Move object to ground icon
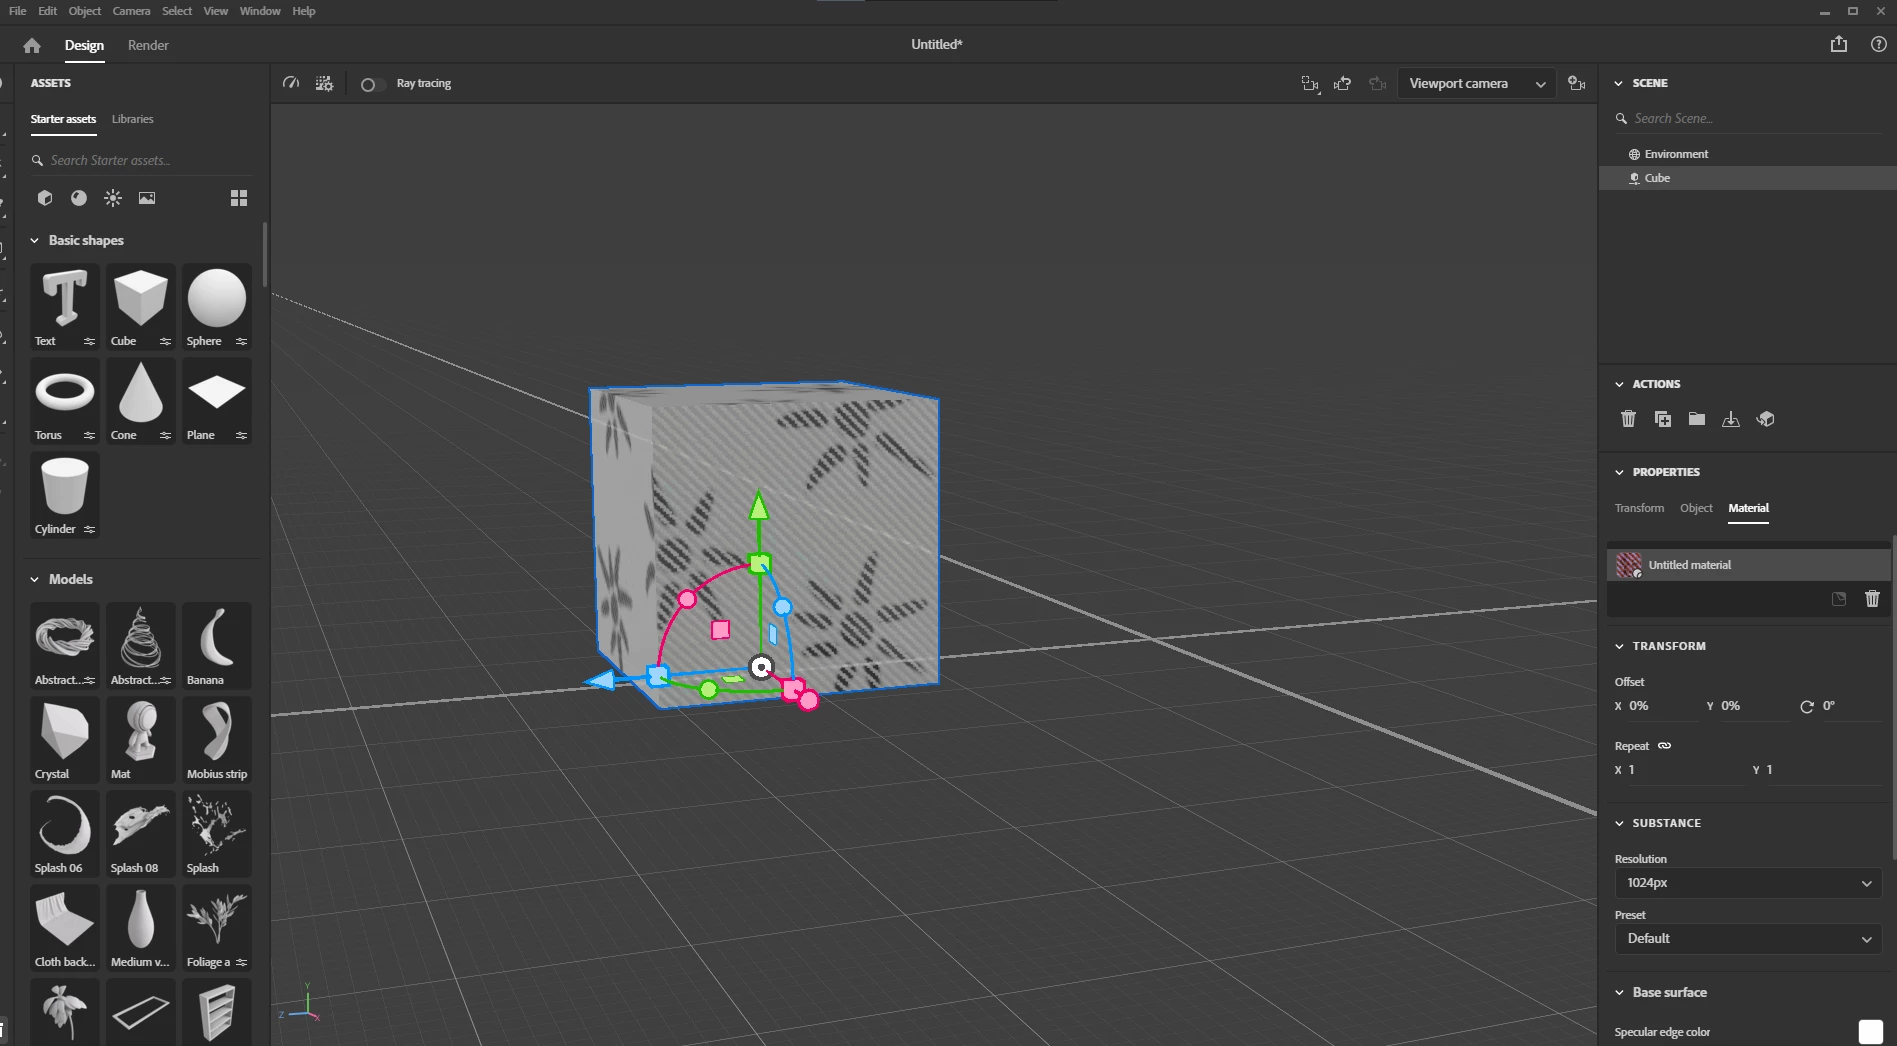The image size is (1897, 1046). [x=1731, y=419]
